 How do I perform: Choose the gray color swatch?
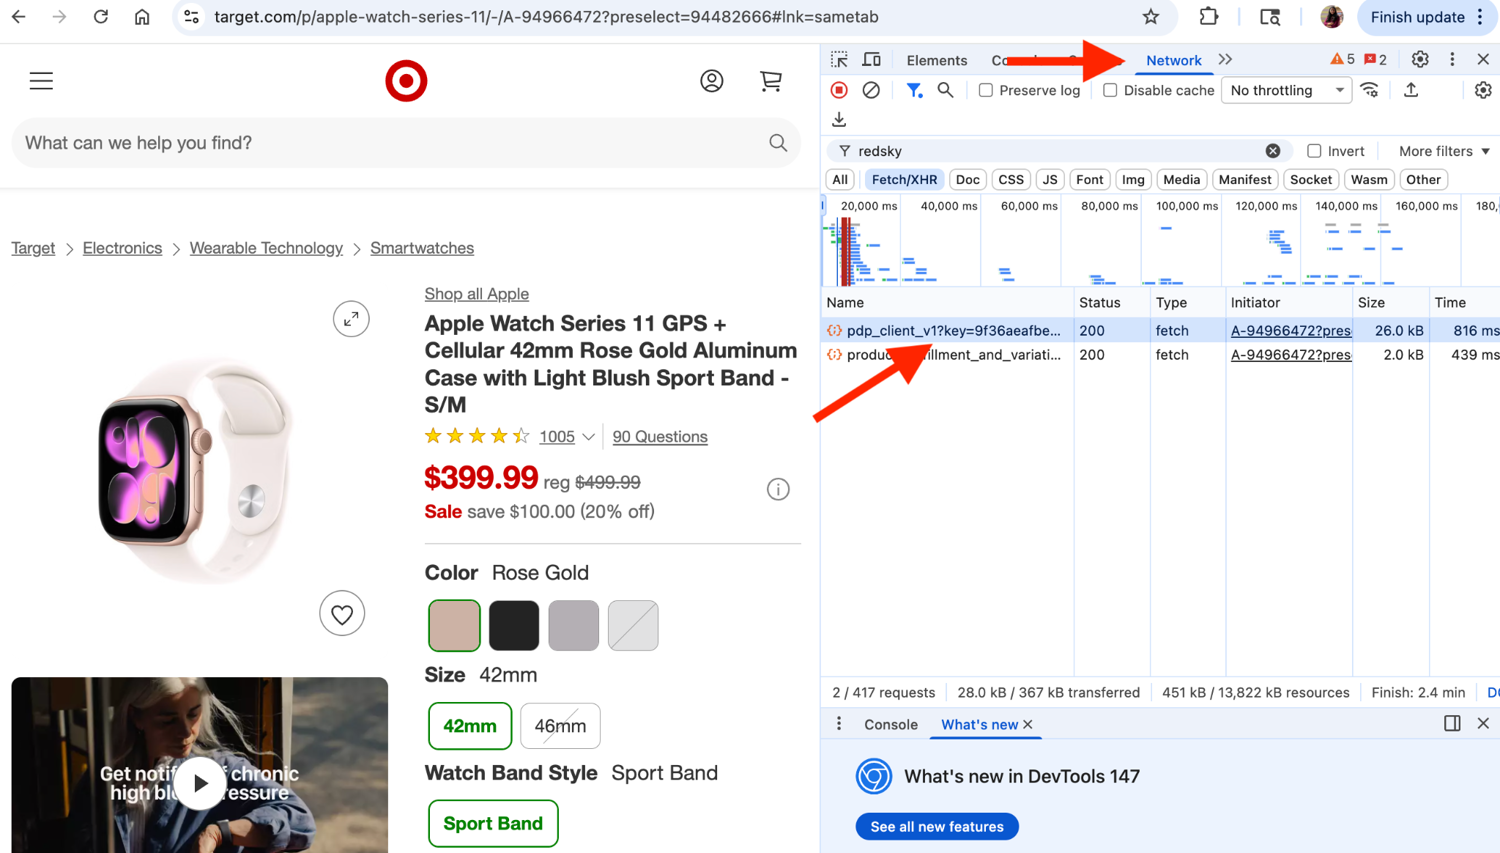pos(574,625)
